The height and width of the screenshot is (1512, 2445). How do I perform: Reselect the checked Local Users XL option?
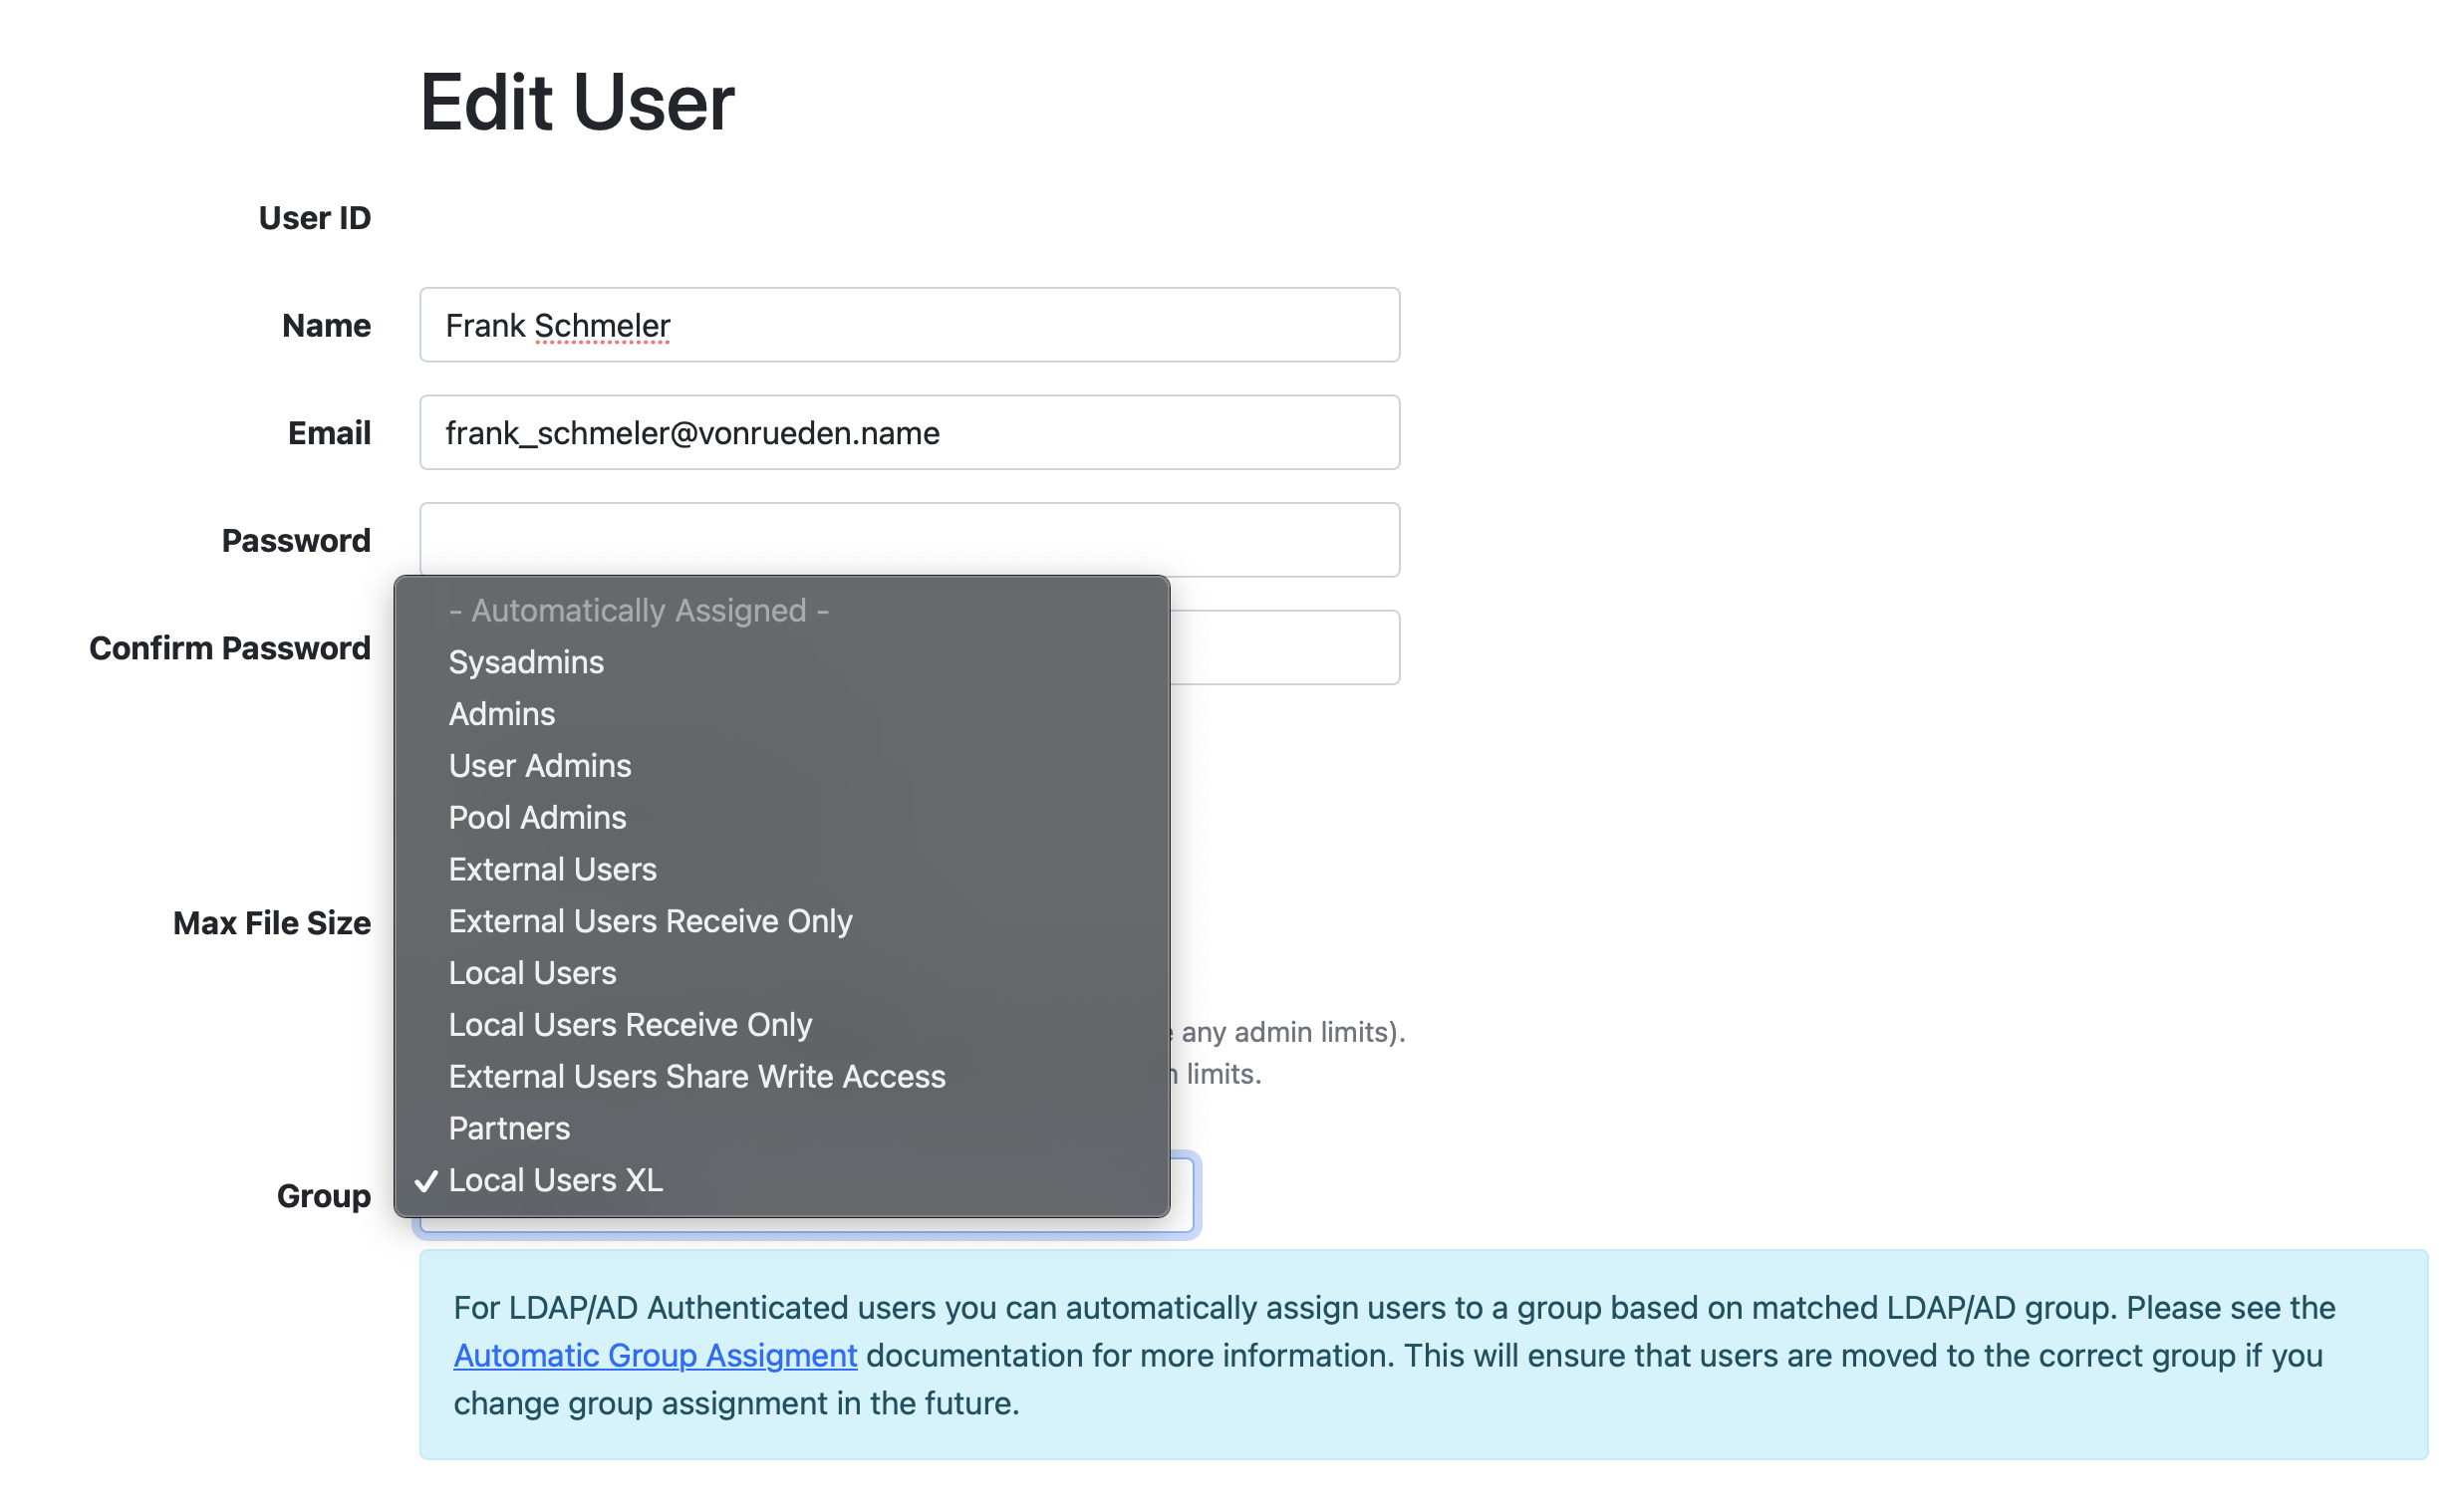tap(555, 1180)
